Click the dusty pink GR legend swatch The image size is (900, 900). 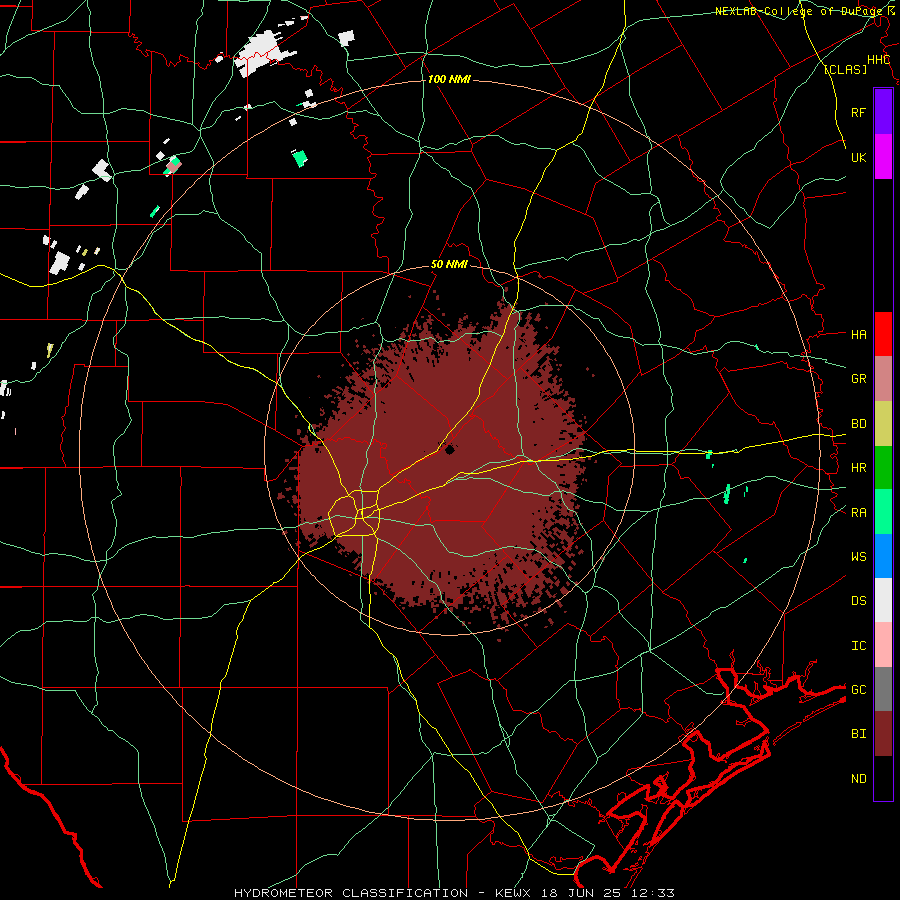883,379
